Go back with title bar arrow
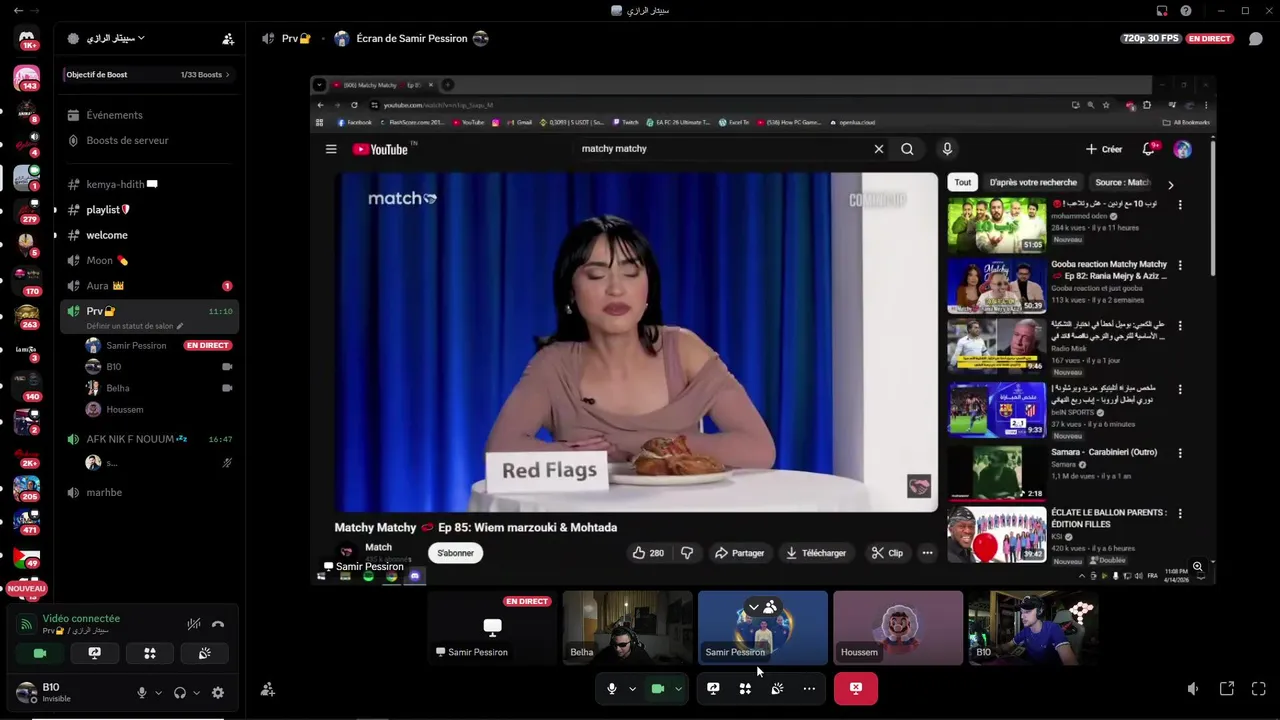 tap(18, 10)
